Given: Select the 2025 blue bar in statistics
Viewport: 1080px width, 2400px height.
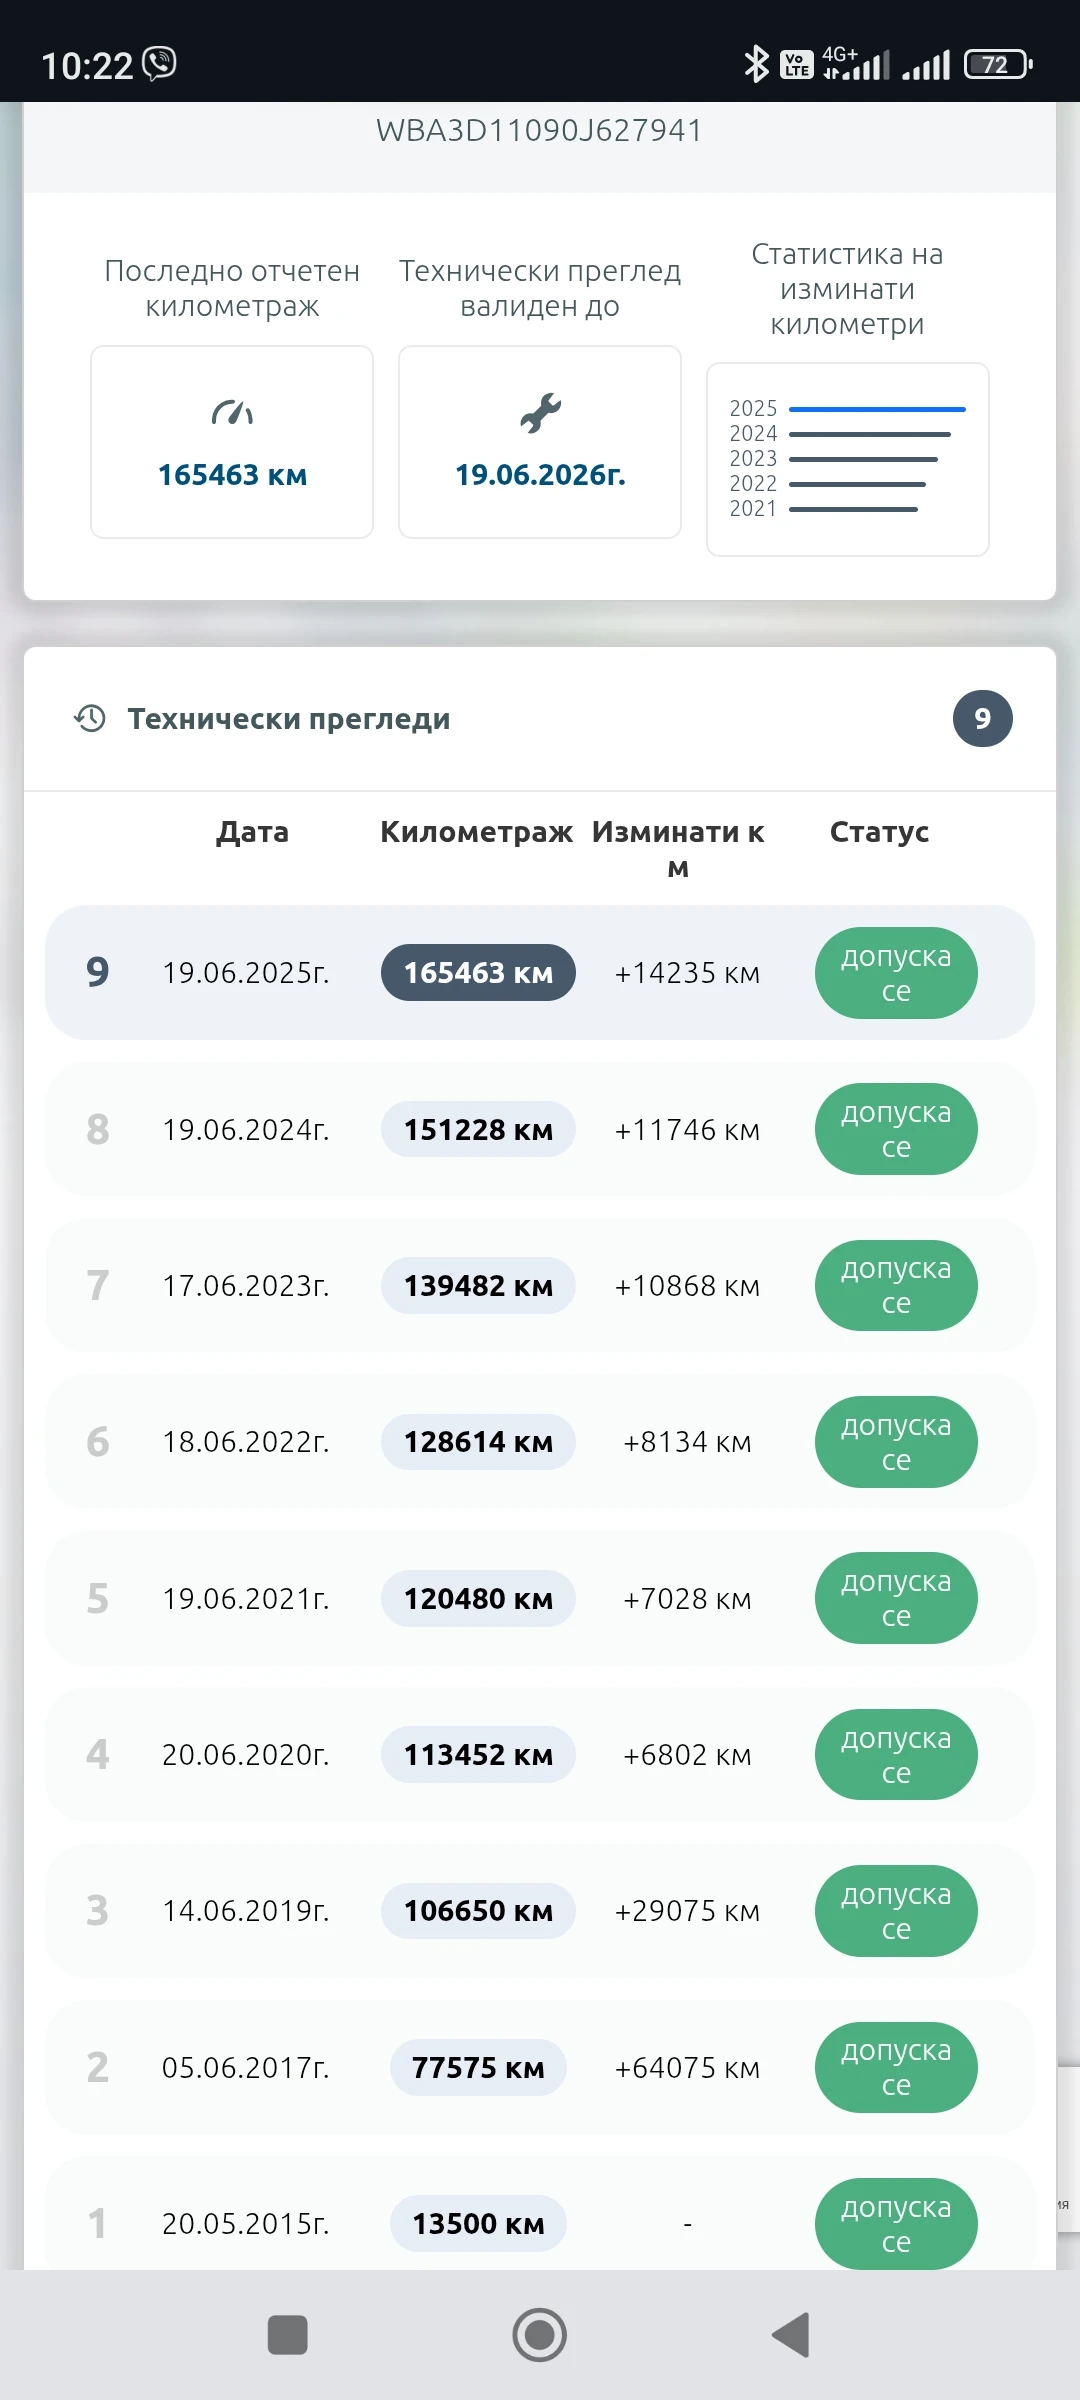Looking at the screenshot, I should pos(876,409).
